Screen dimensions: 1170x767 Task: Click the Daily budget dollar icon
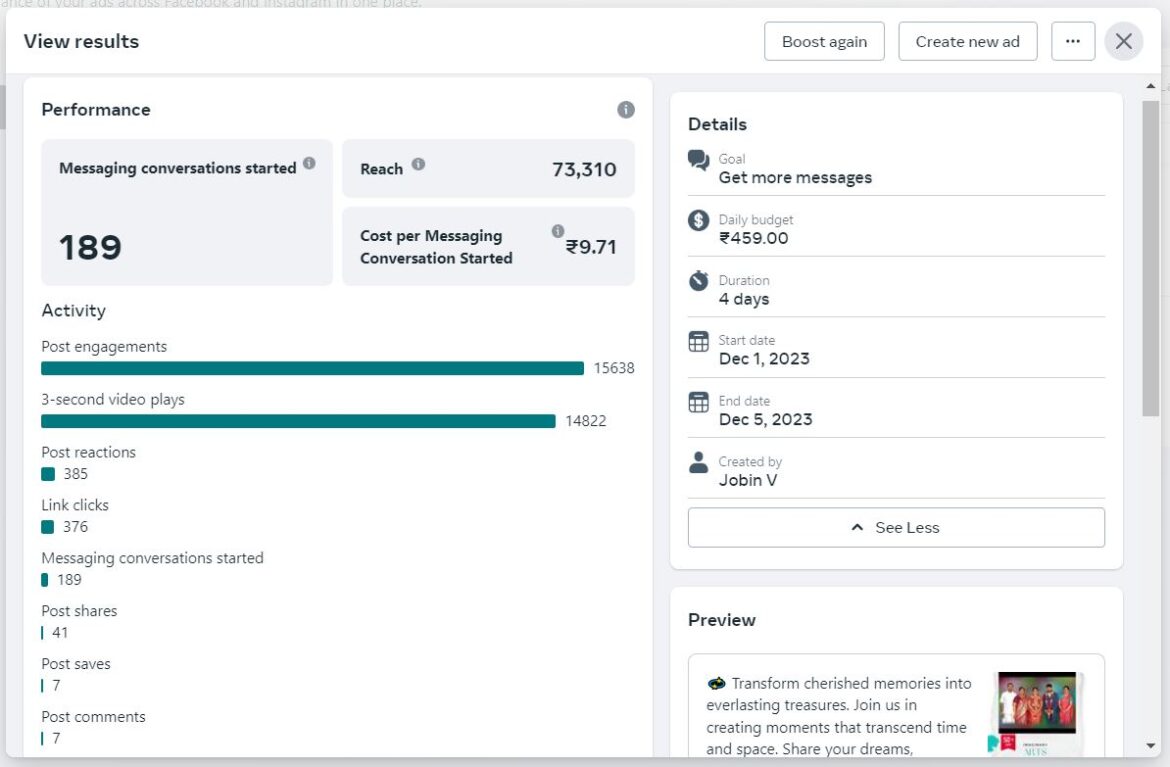[698, 221]
